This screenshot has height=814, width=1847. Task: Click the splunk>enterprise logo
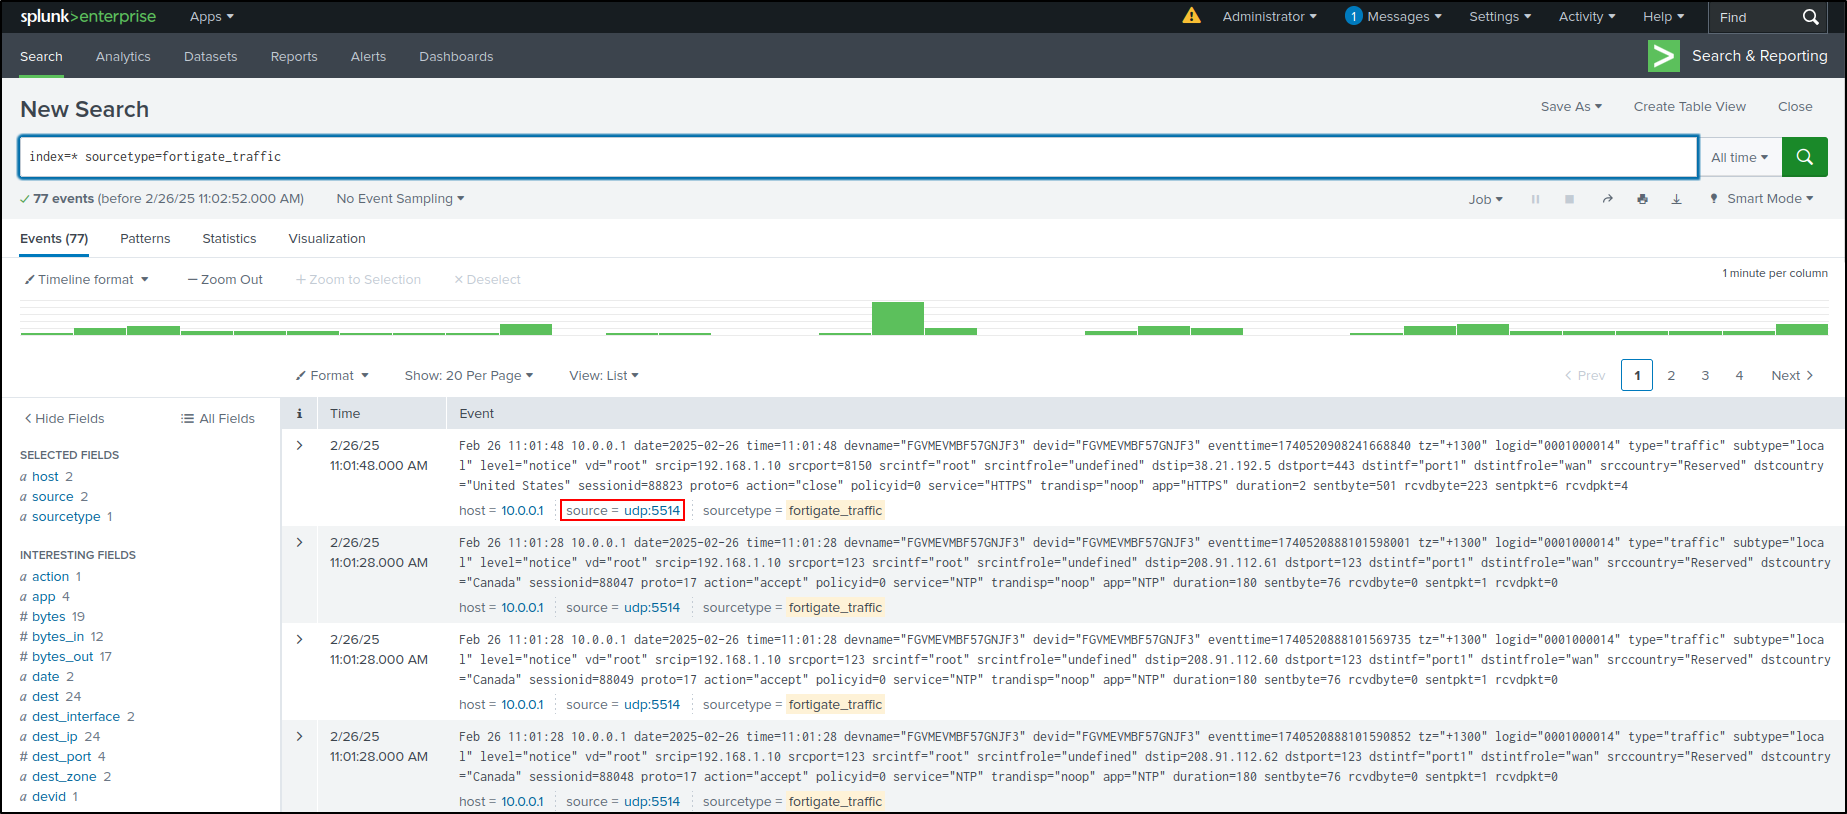(x=88, y=16)
